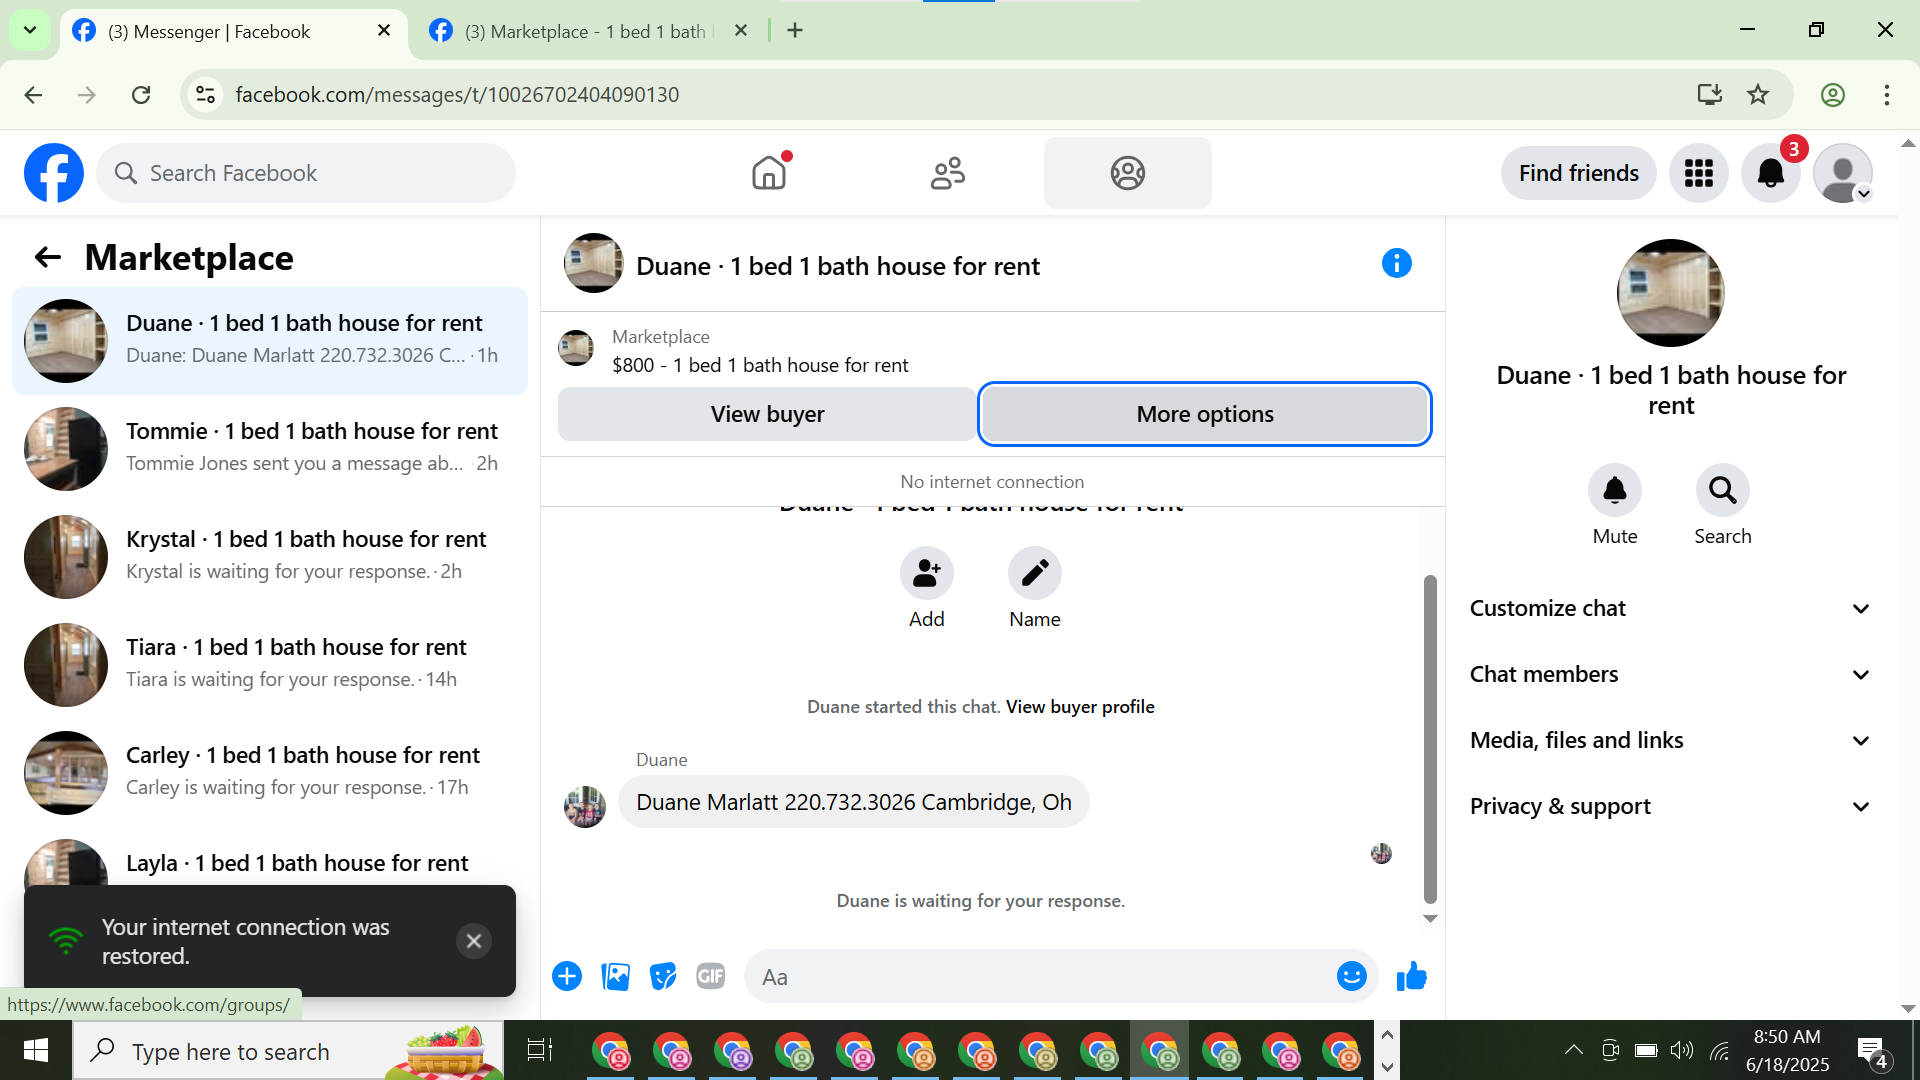This screenshot has width=1920, height=1080.
Task: Focus the Search Facebook field
Action: pyautogui.click(x=306, y=173)
